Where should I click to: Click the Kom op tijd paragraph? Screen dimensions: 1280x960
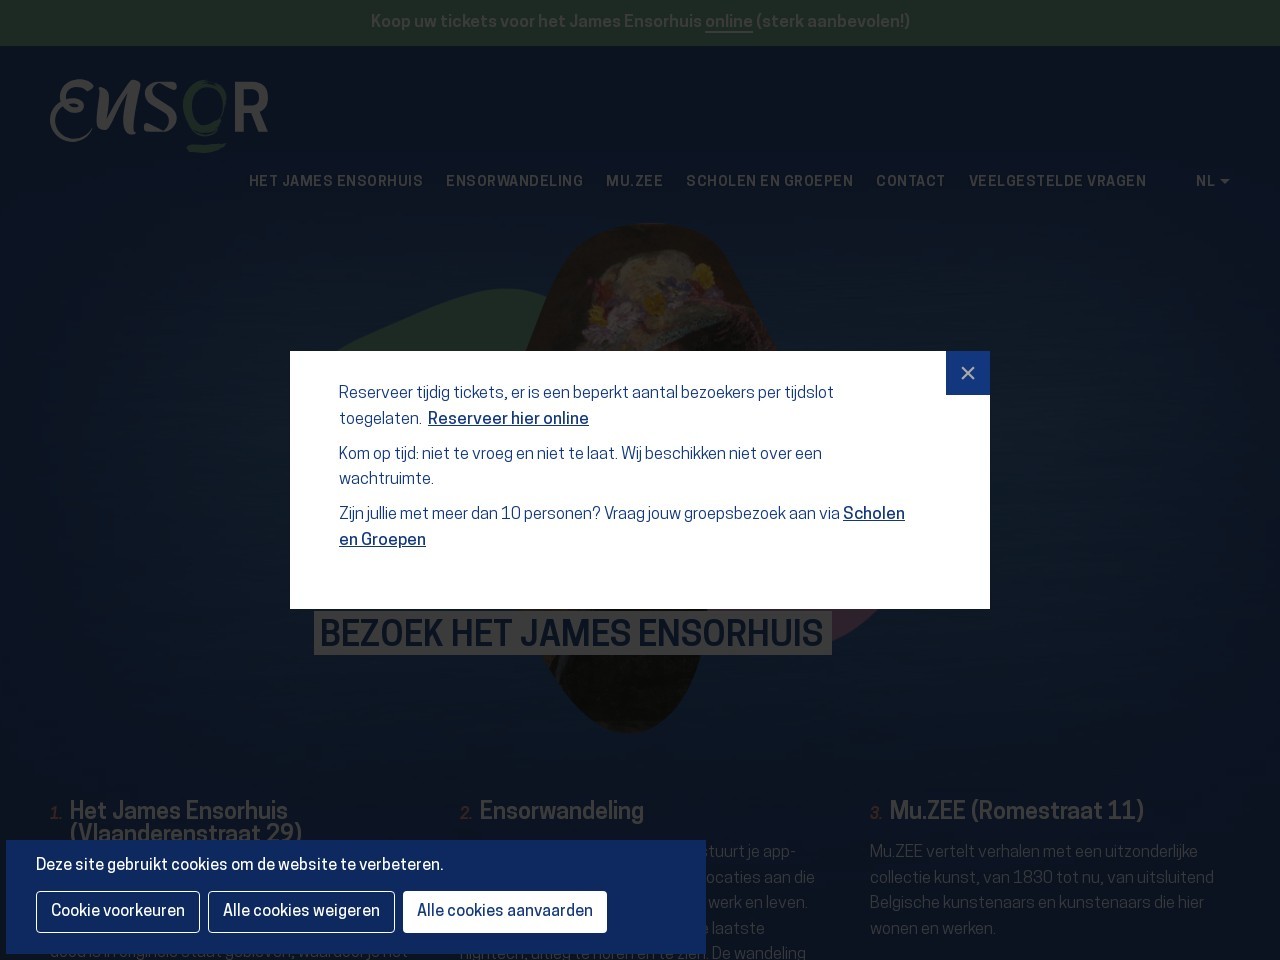point(580,467)
